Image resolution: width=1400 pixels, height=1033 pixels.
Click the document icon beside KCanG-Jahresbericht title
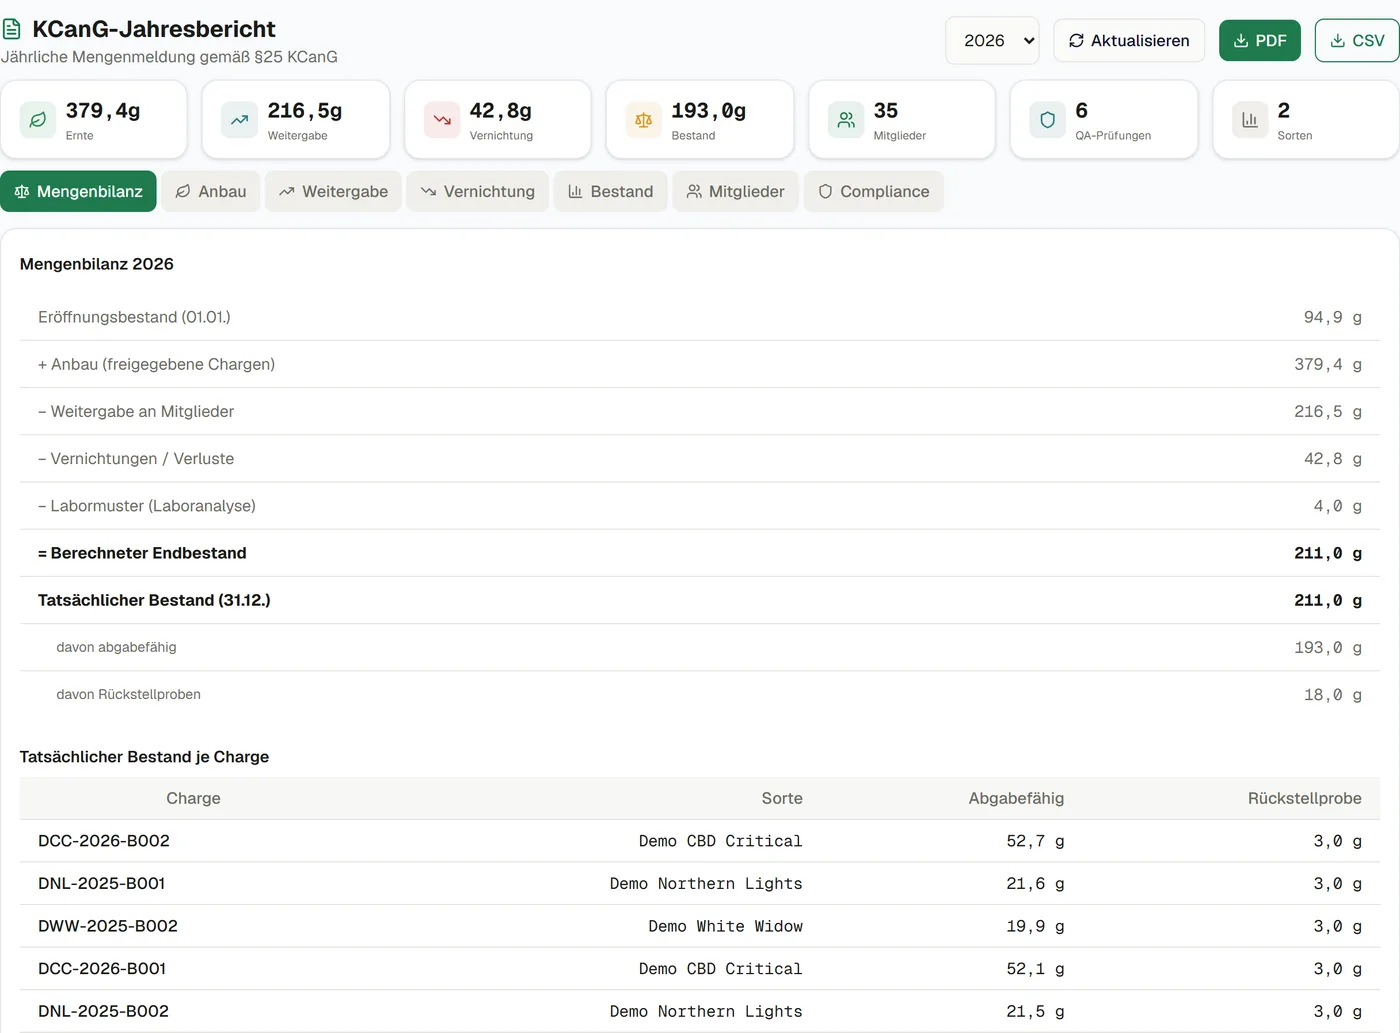(x=12, y=29)
